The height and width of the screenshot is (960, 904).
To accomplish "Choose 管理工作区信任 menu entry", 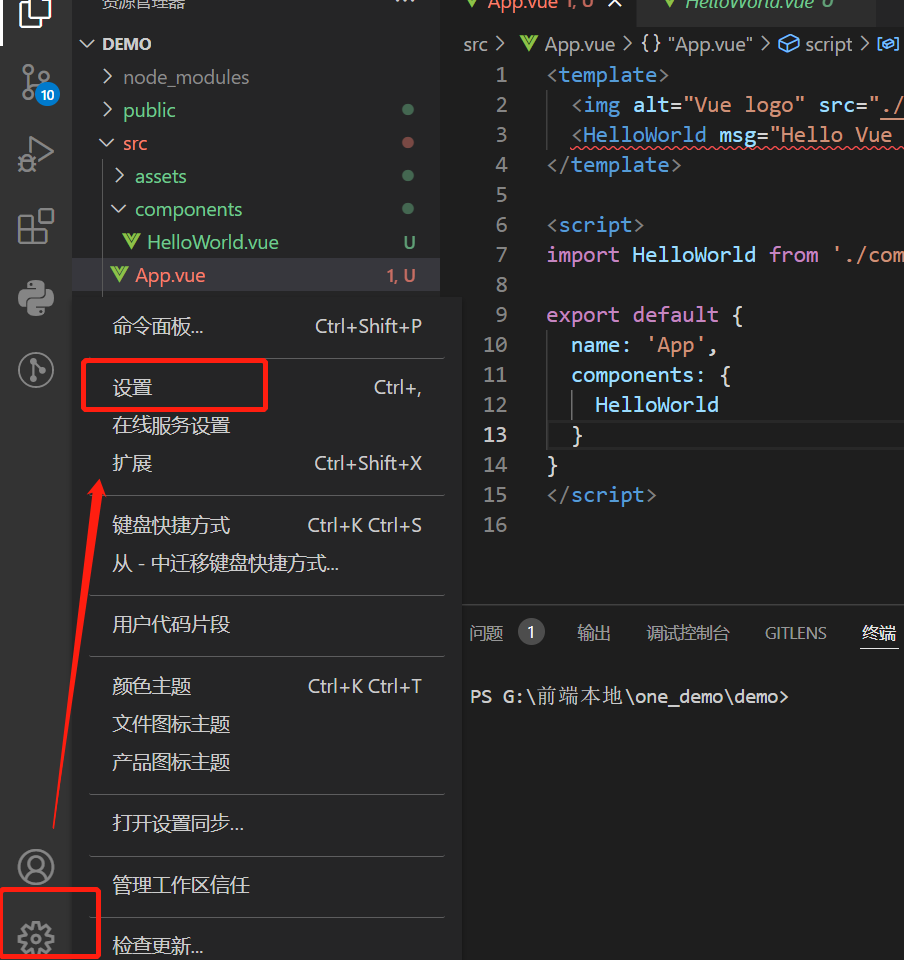I will click(x=267, y=885).
